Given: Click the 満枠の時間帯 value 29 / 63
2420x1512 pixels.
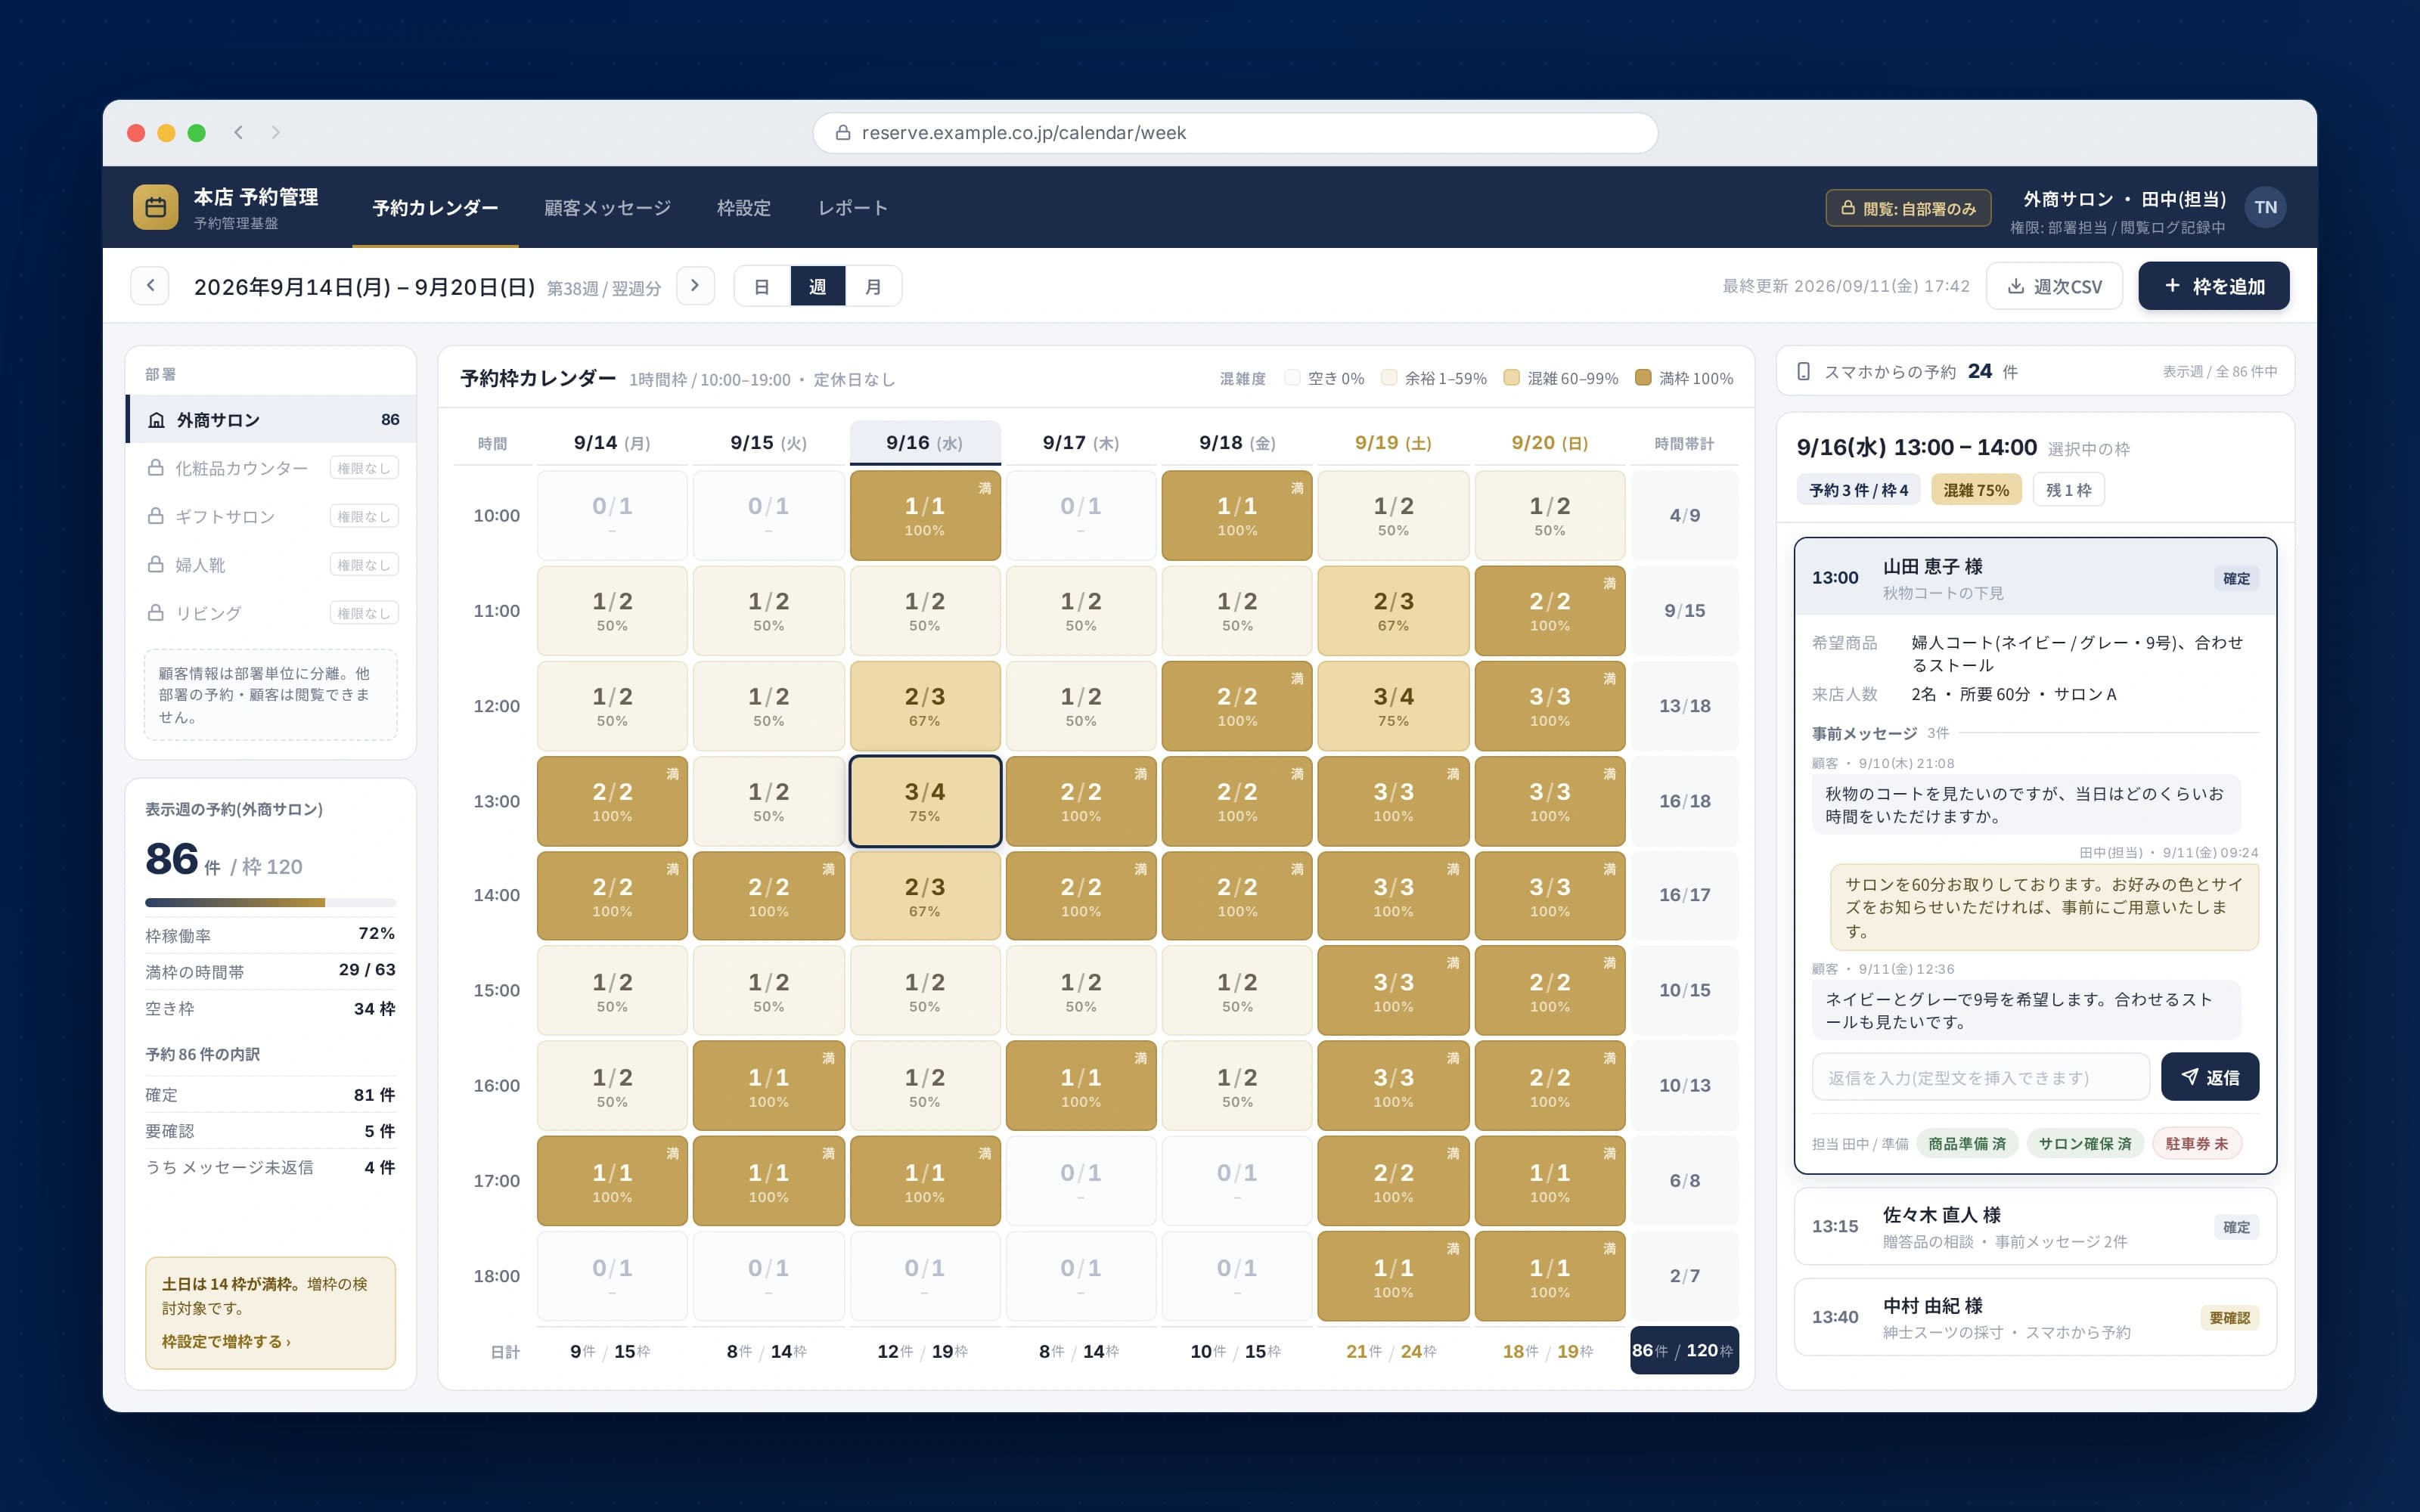Looking at the screenshot, I should [x=367, y=969].
